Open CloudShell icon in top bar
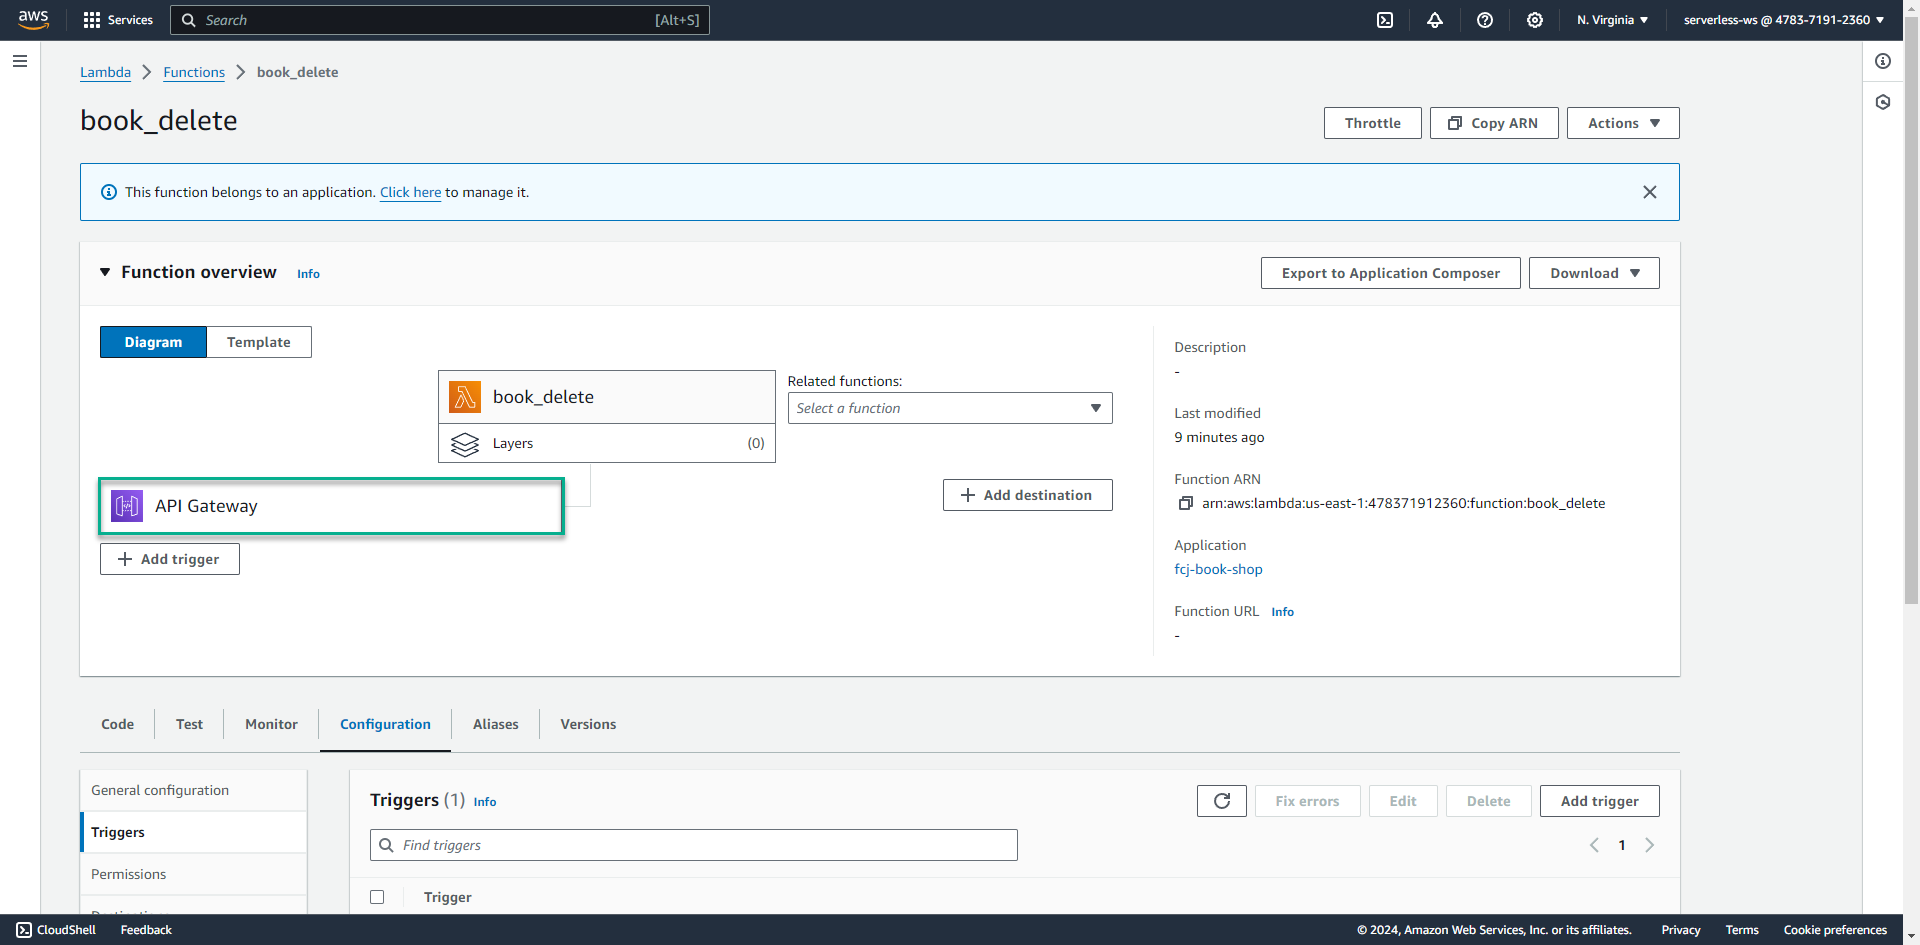The image size is (1920, 945). pyautogui.click(x=1385, y=20)
